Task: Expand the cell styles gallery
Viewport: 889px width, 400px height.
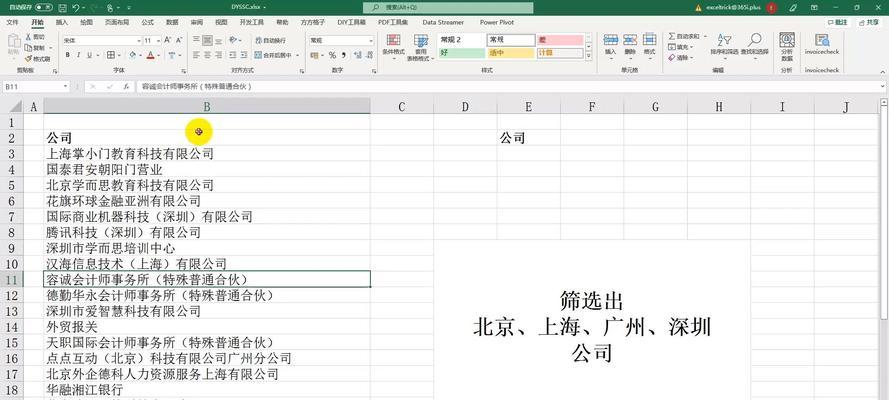Action: [589, 56]
